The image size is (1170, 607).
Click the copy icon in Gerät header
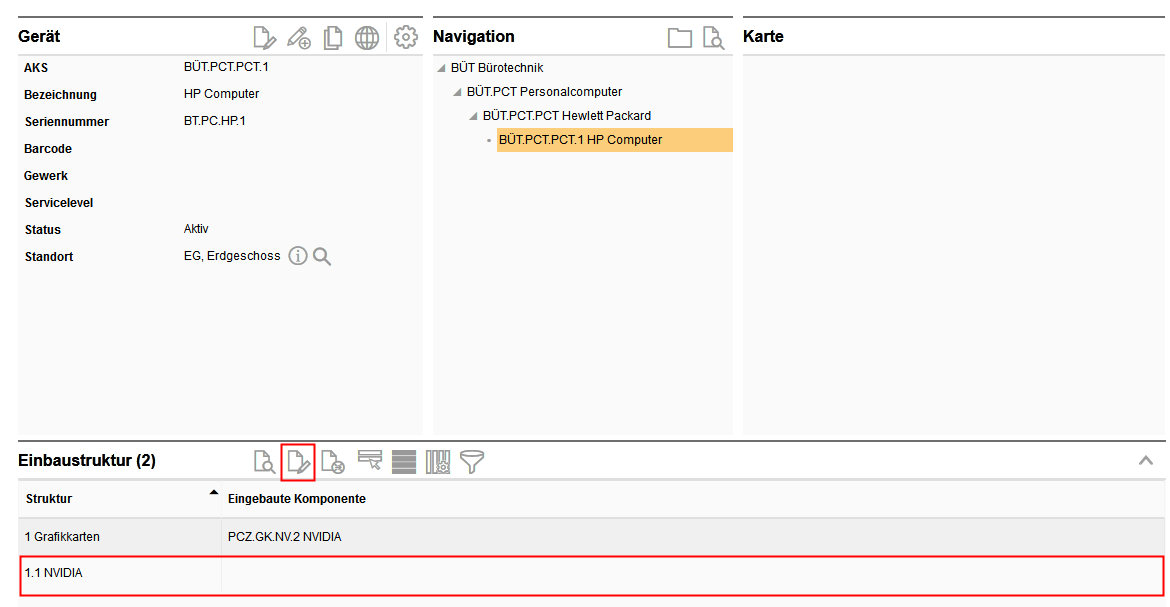(x=333, y=38)
